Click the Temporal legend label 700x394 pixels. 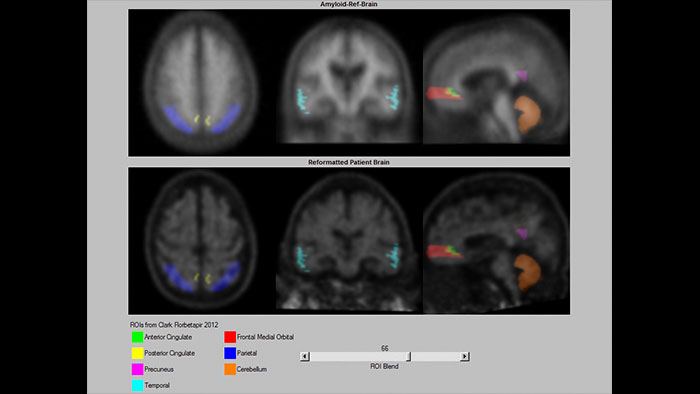click(157, 385)
